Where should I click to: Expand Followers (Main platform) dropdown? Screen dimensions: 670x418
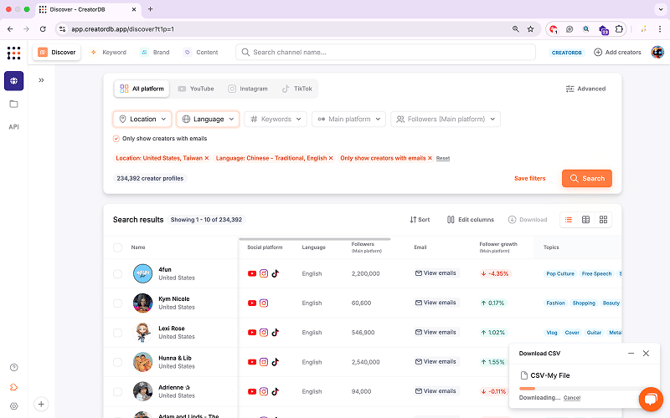[445, 119]
